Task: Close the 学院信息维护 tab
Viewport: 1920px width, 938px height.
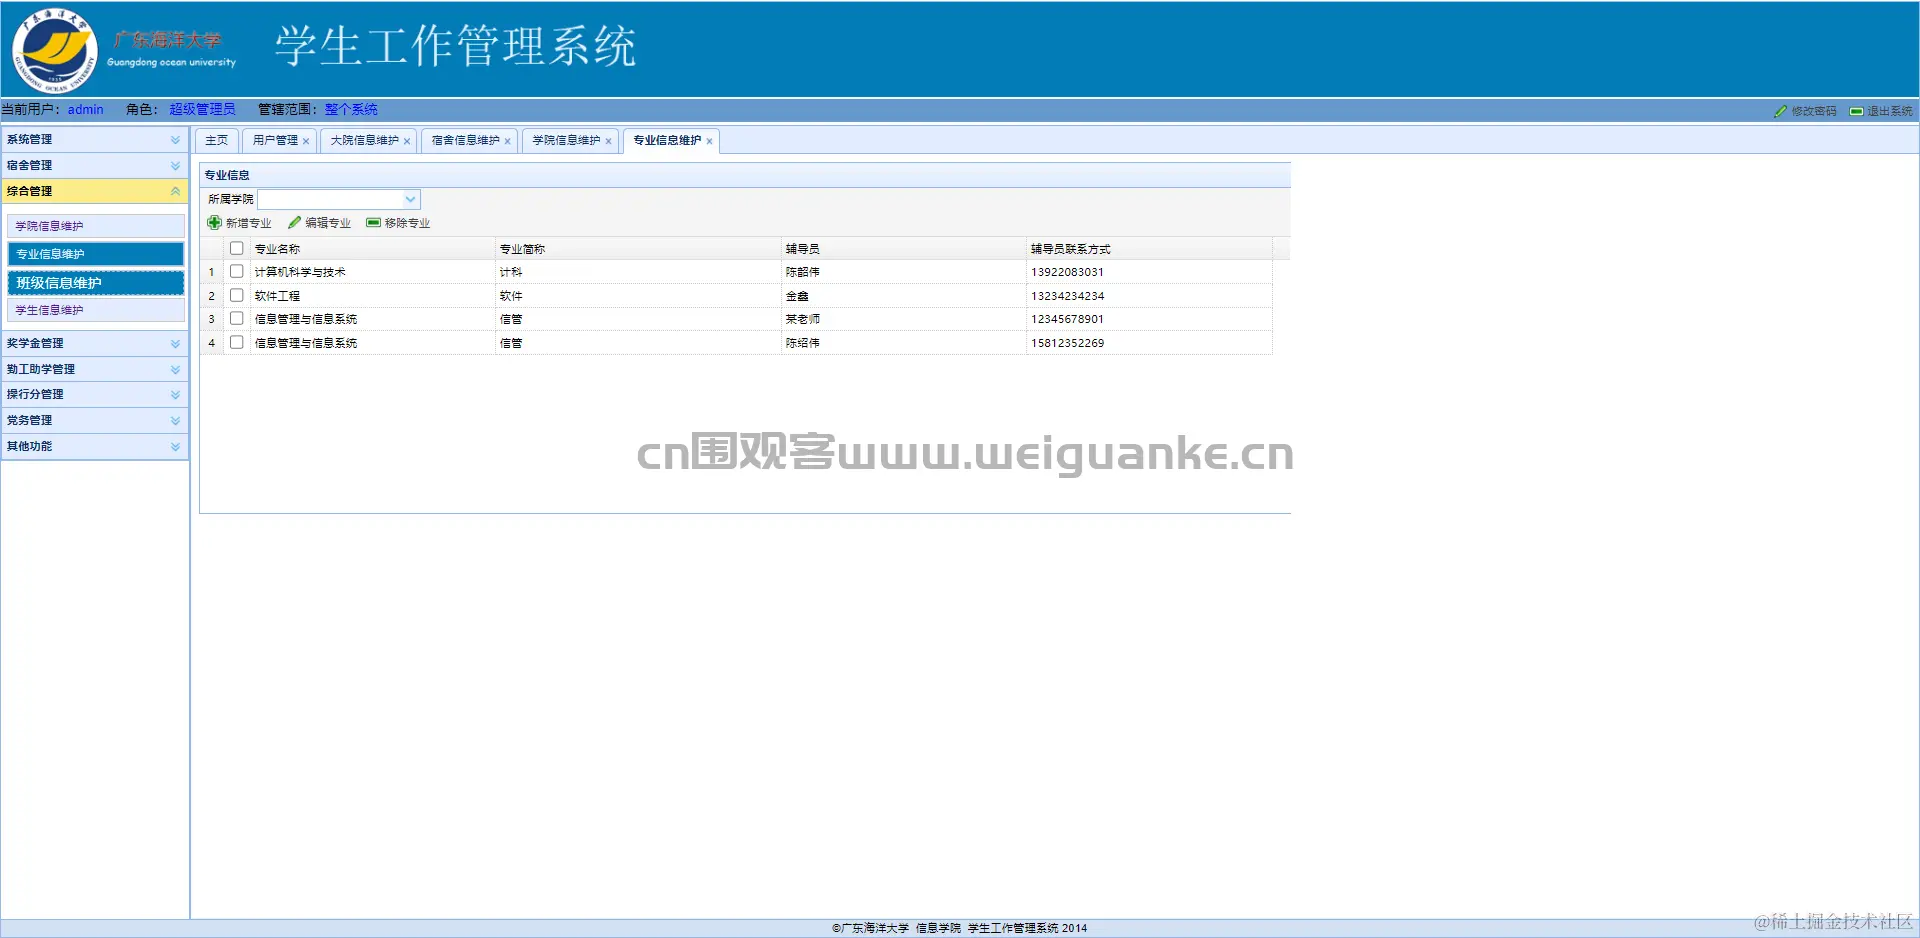Action: (608, 141)
